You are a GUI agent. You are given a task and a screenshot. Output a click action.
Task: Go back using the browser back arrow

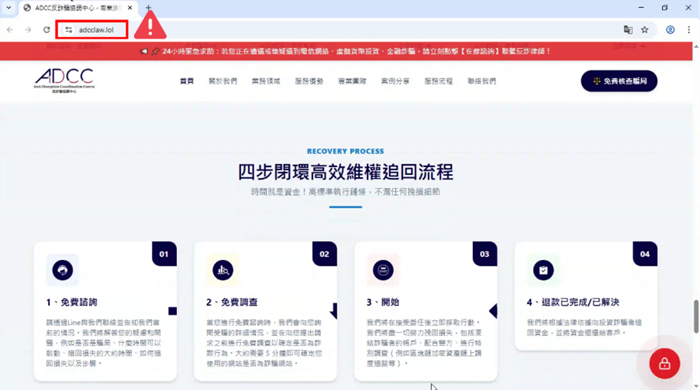click(10, 30)
